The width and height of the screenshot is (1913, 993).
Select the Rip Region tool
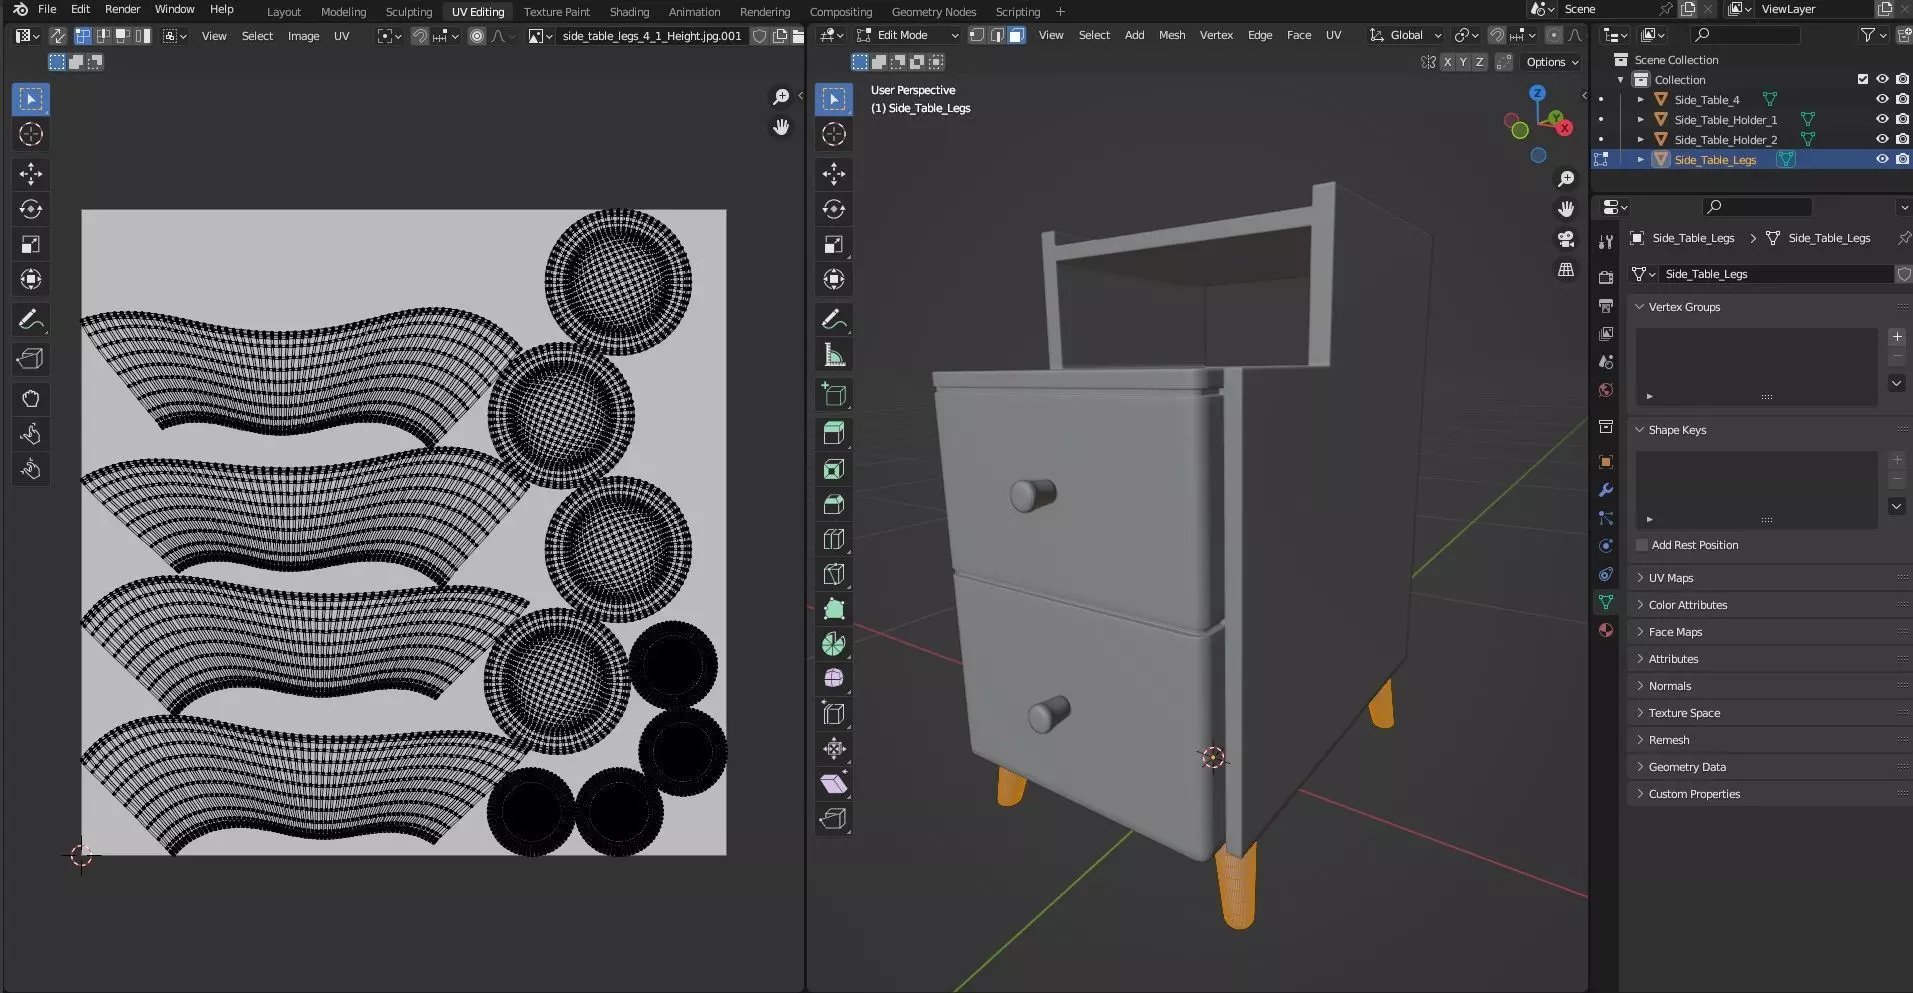coord(834,819)
